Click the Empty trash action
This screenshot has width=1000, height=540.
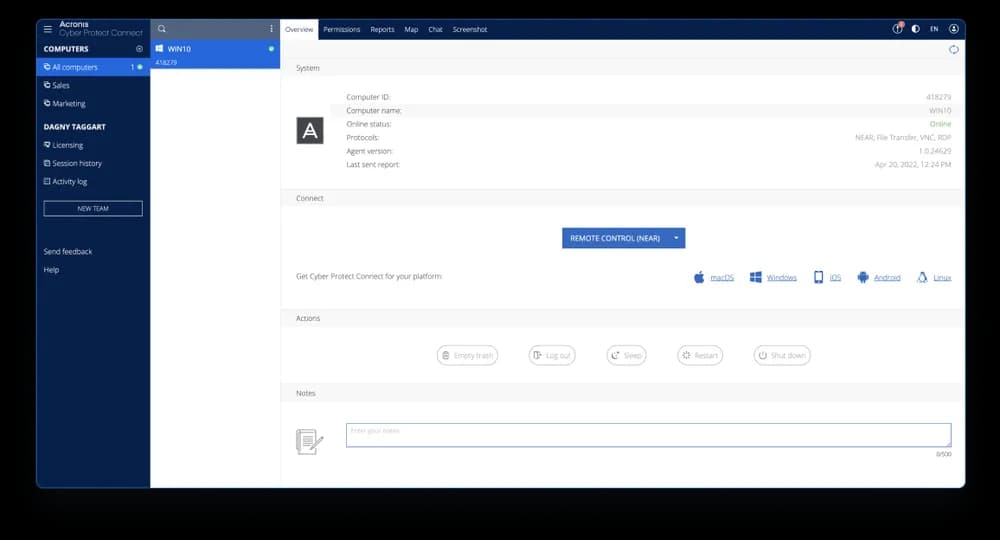pos(467,355)
